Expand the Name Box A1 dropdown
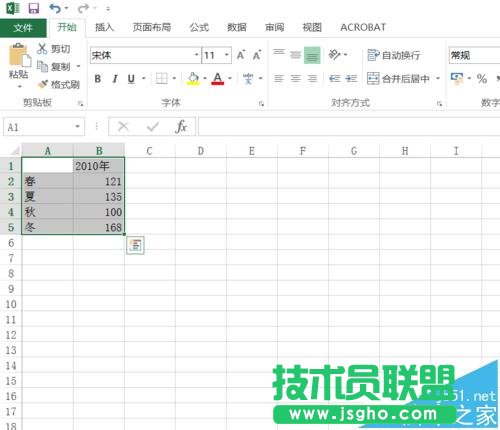This screenshot has height=430, width=500. pyautogui.click(x=77, y=127)
